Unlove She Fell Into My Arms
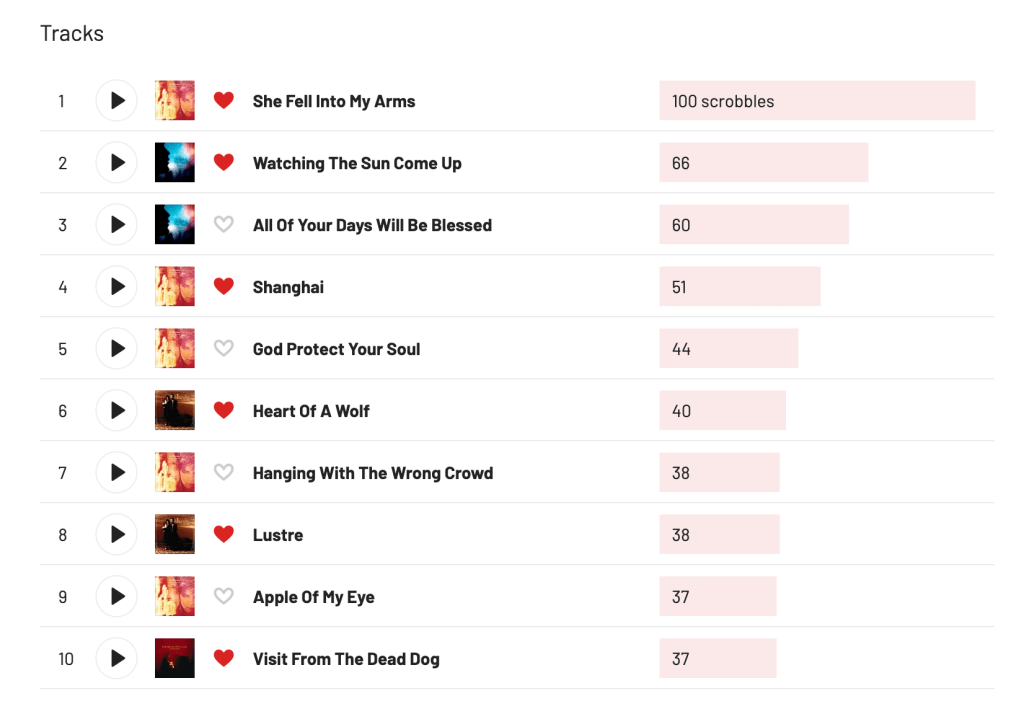 224,101
